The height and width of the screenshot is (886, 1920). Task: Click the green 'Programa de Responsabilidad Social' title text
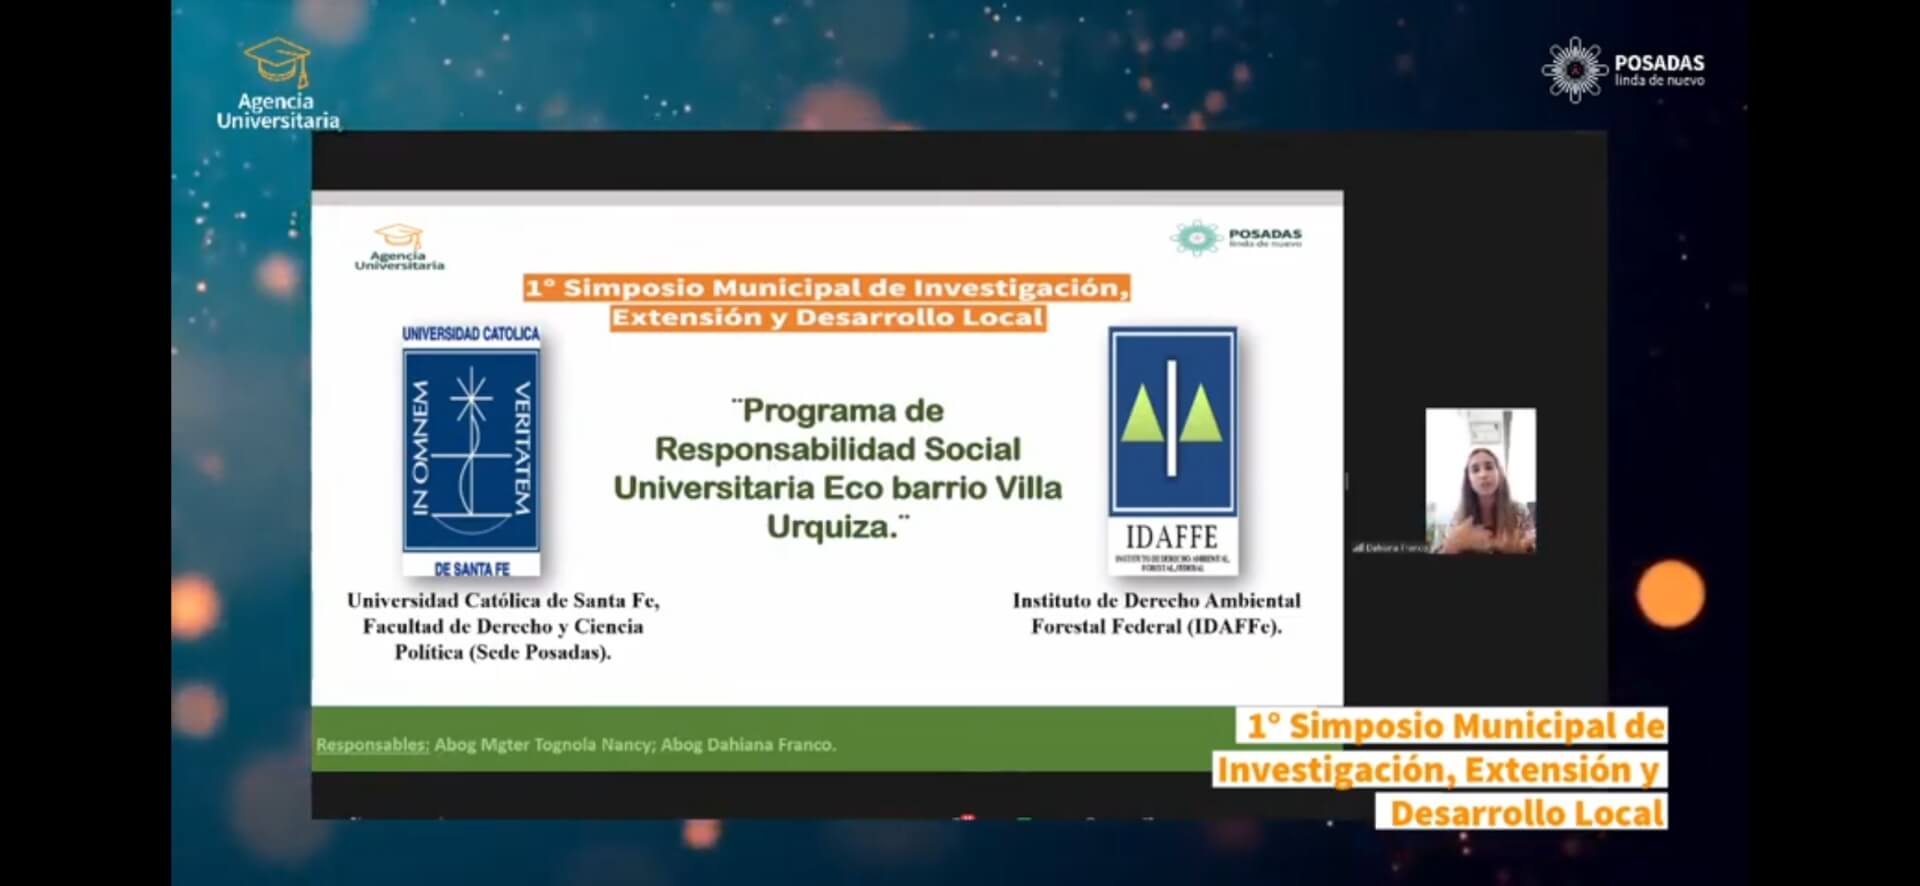(838, 468)
